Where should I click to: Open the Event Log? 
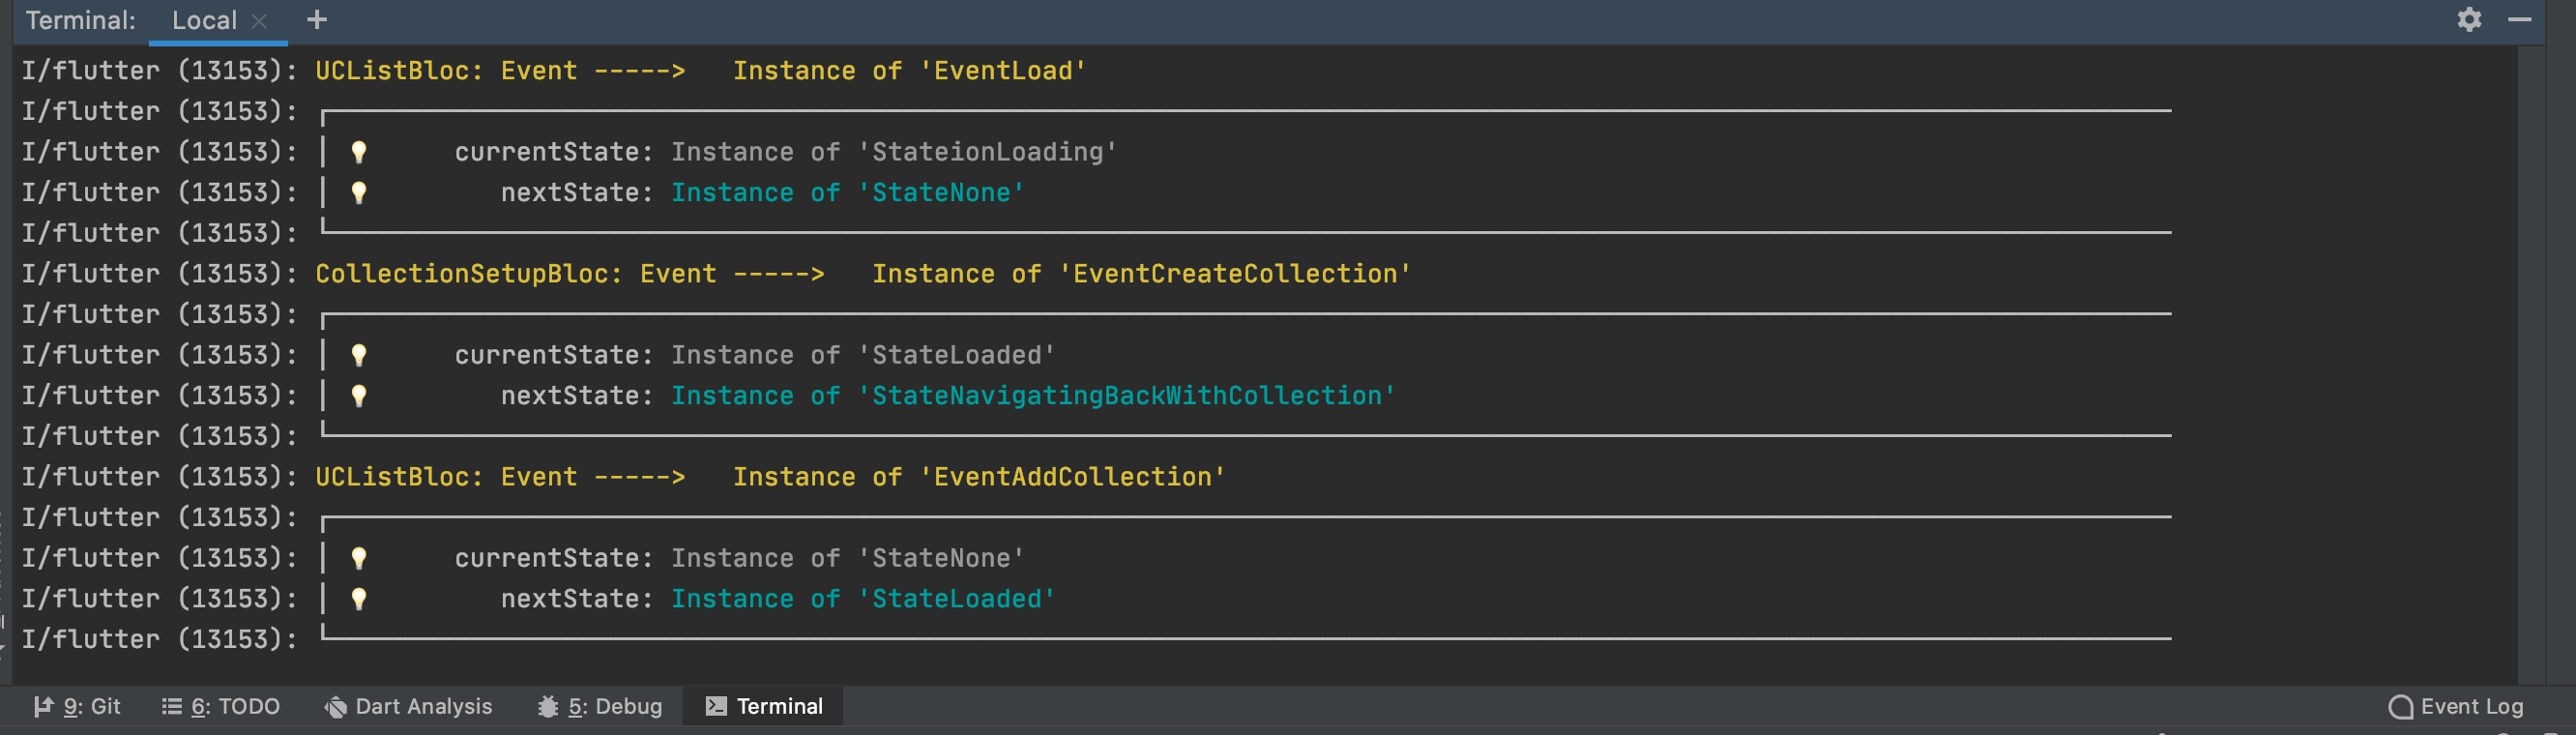(2456, 706)
